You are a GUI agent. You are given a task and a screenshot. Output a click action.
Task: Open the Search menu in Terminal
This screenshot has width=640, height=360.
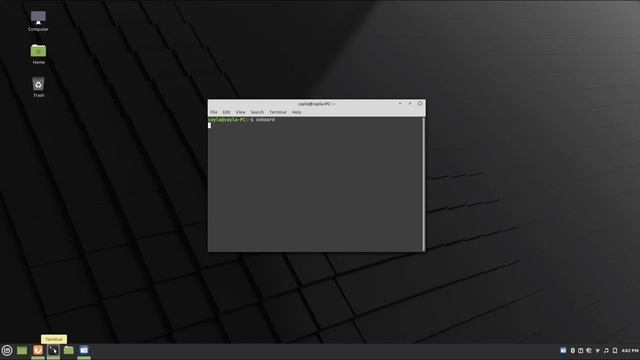pos(257,112)
